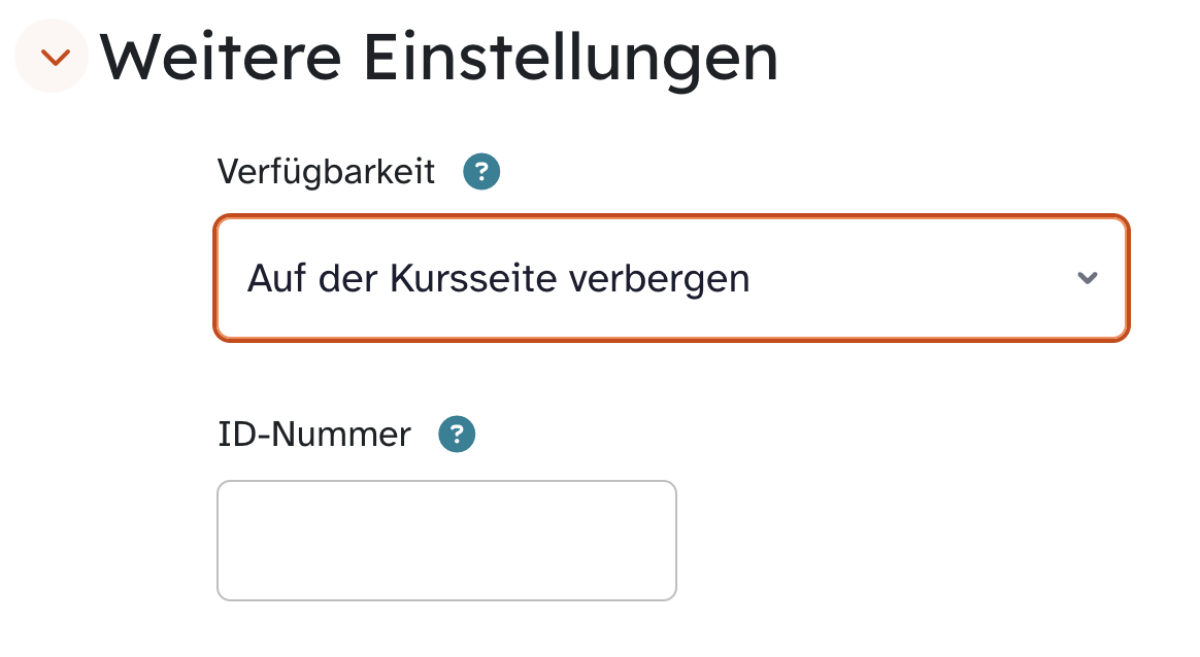The image size is (1200, 657).
Task: Focus the ID-Nummer input field
Action: pos(446,540)
